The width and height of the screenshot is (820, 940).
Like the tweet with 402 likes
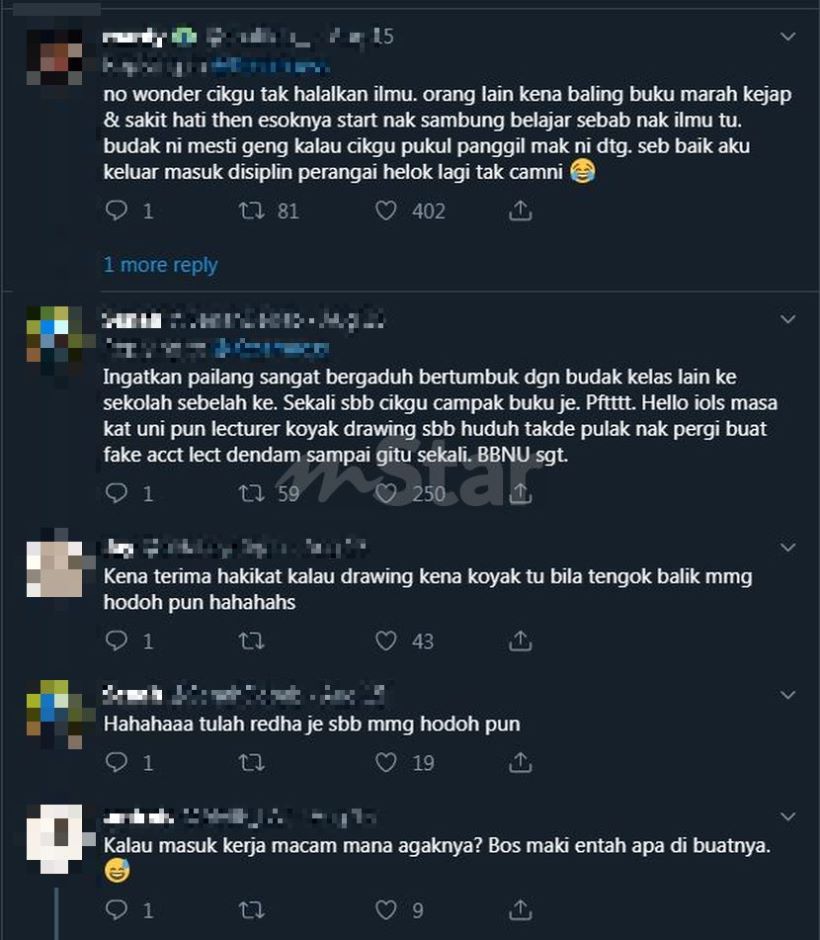(x=385, y=210)
